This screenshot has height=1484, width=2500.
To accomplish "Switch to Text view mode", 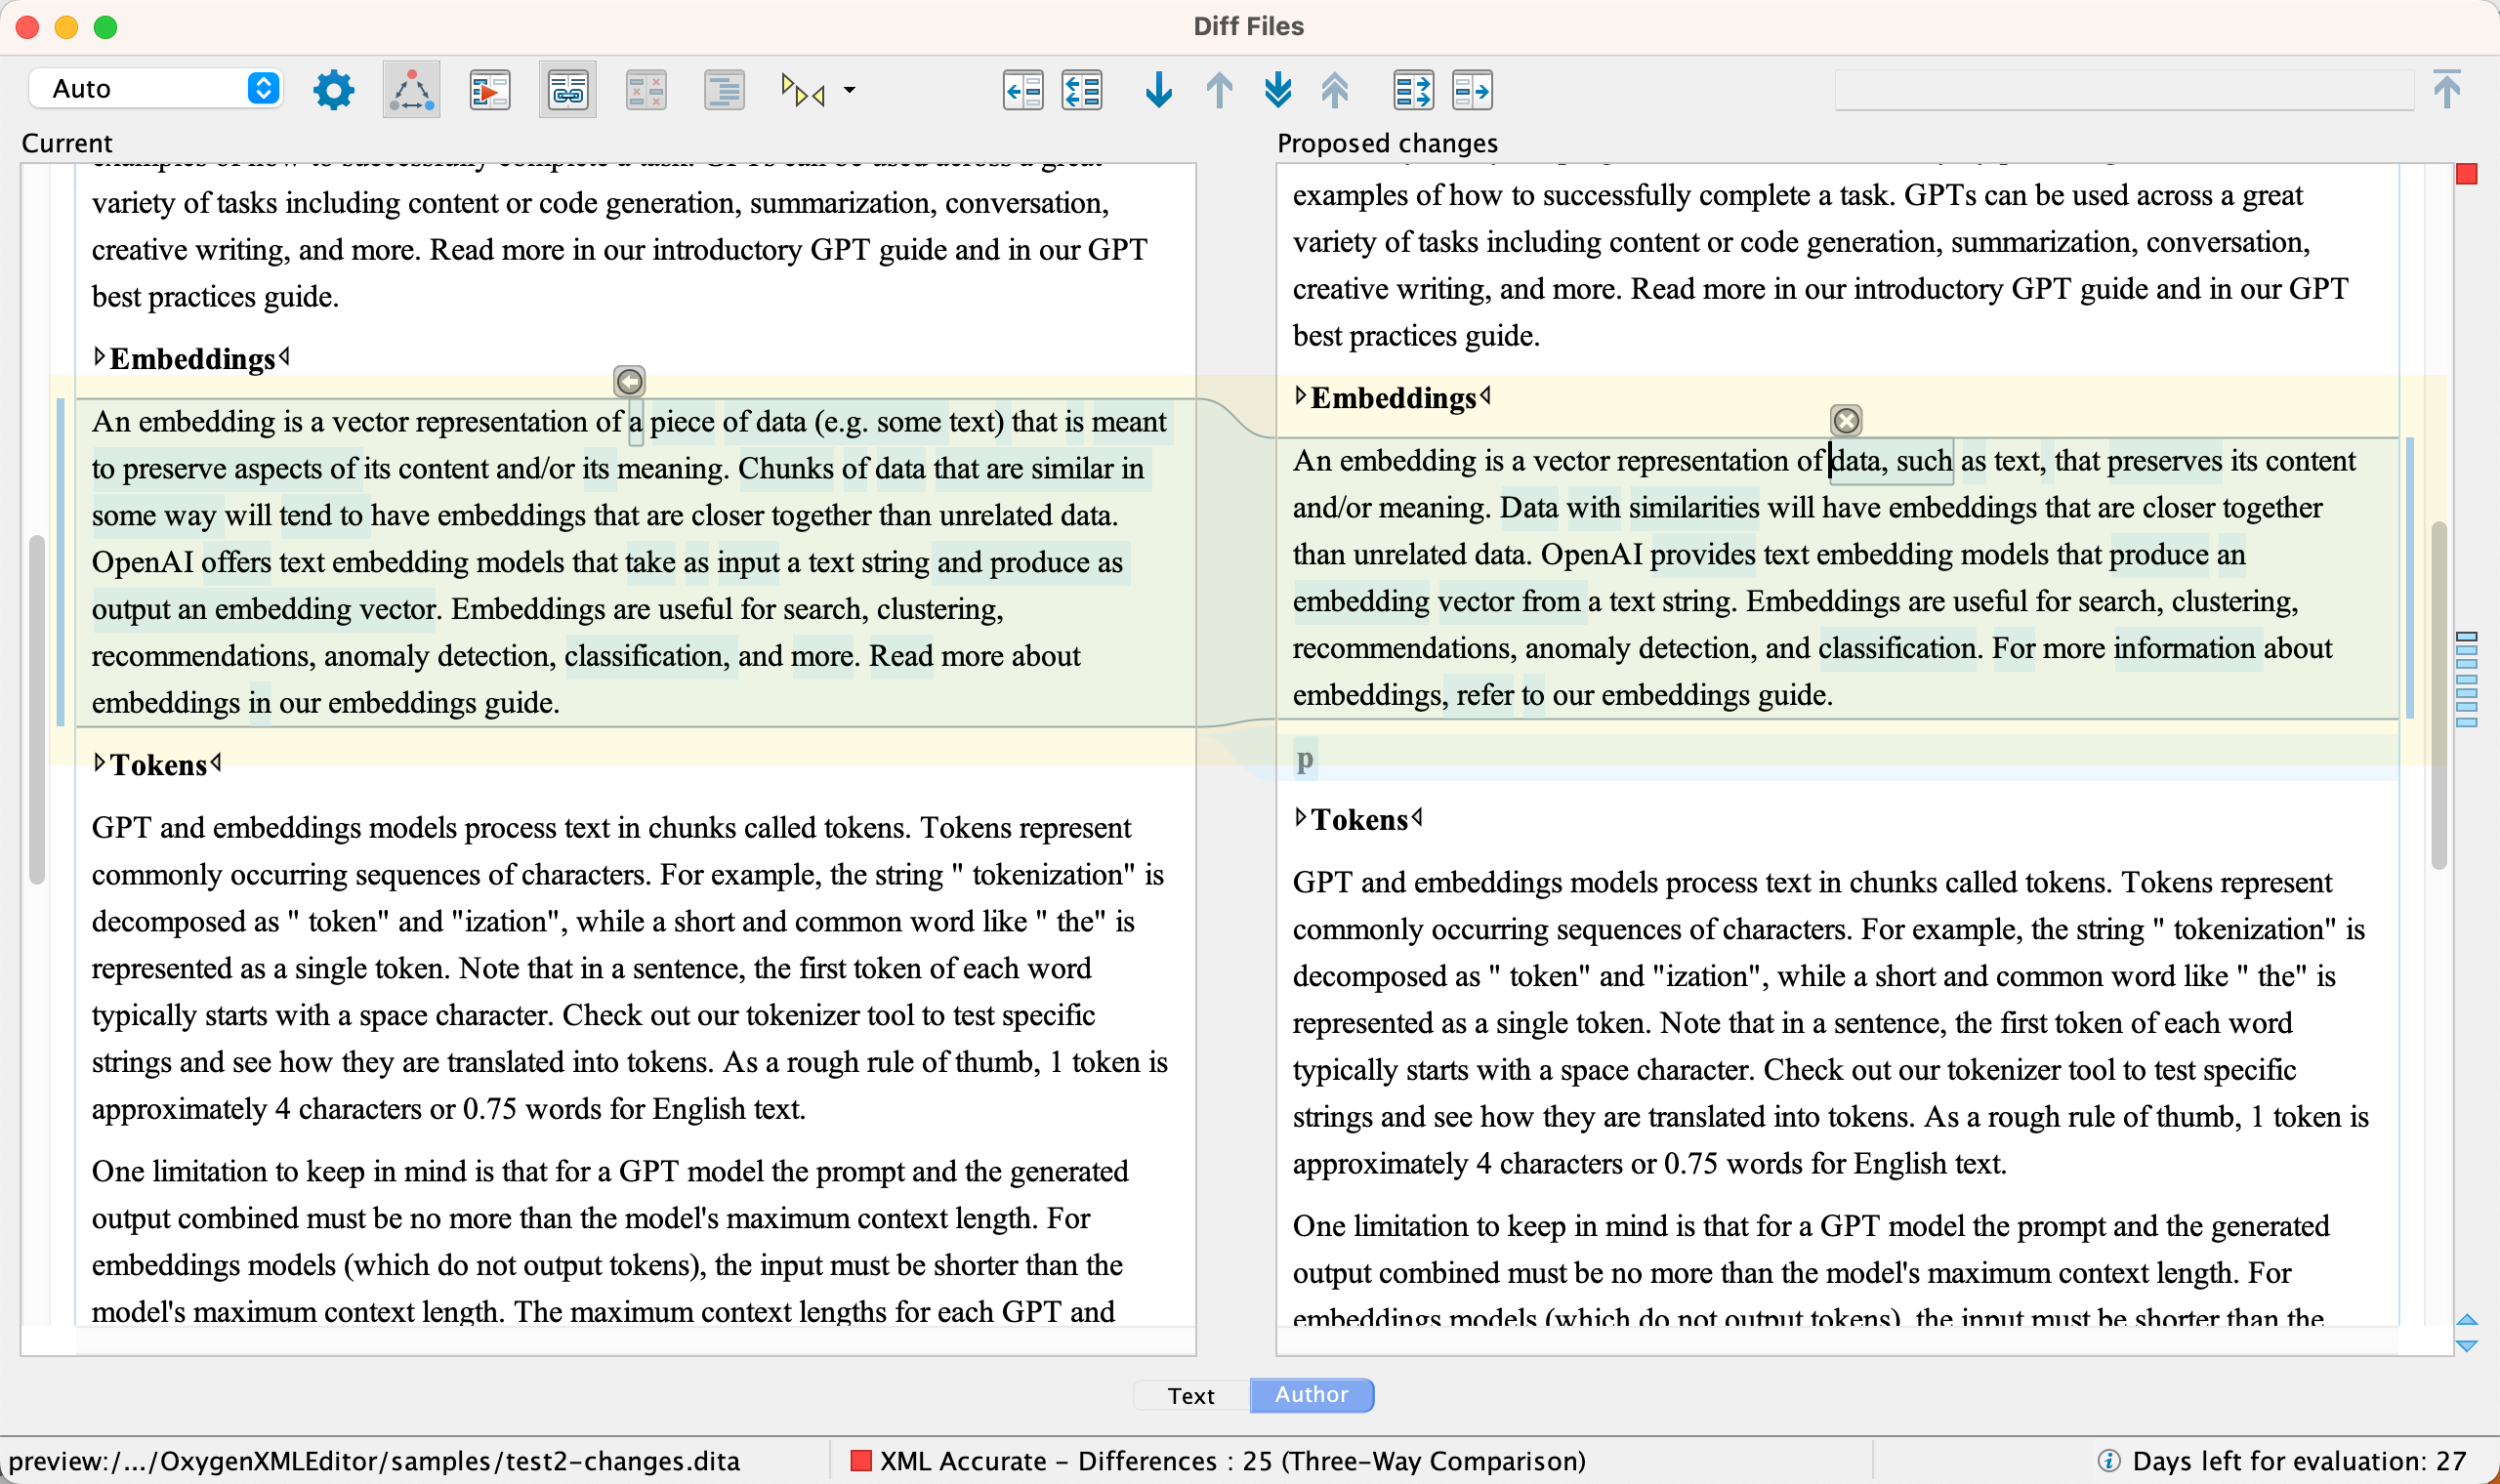I will coord(1194,1394).
